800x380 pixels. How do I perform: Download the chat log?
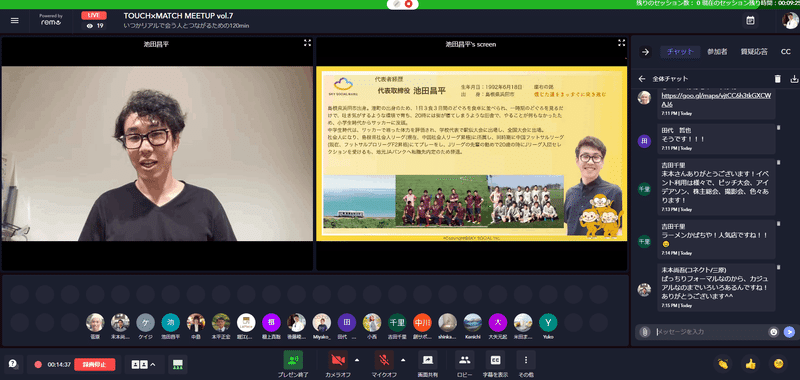[794, 79]
